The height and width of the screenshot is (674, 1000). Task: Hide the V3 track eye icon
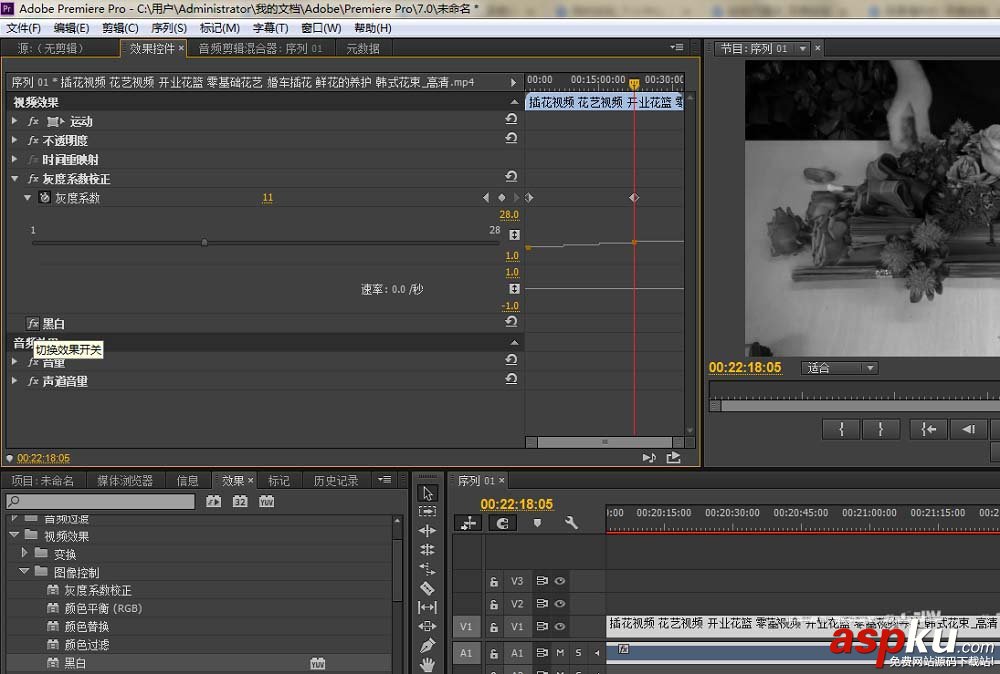[x=560, y=580]
